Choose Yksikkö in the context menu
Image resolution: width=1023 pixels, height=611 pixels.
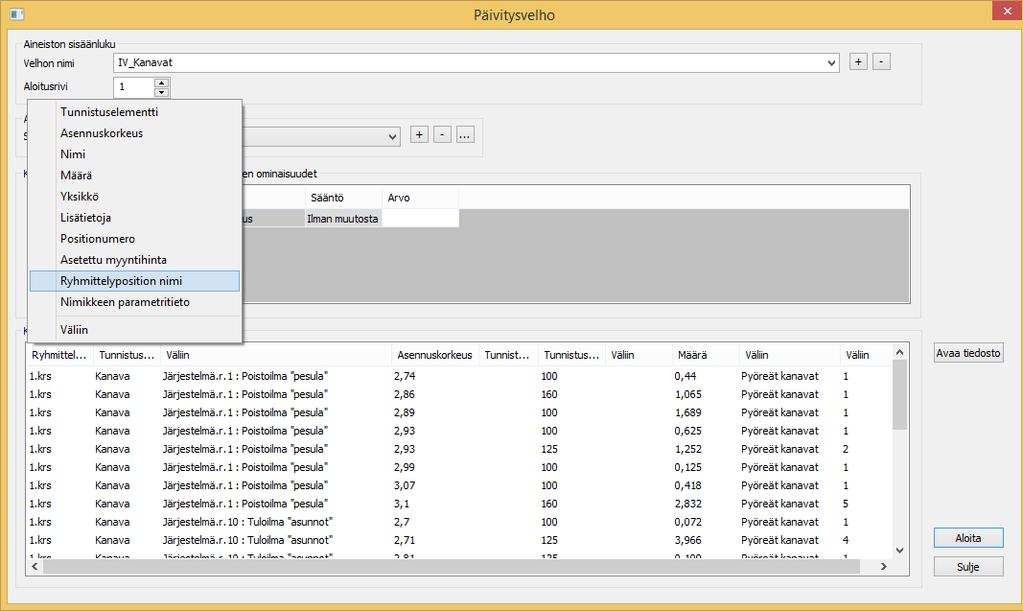tap(134, 196)
